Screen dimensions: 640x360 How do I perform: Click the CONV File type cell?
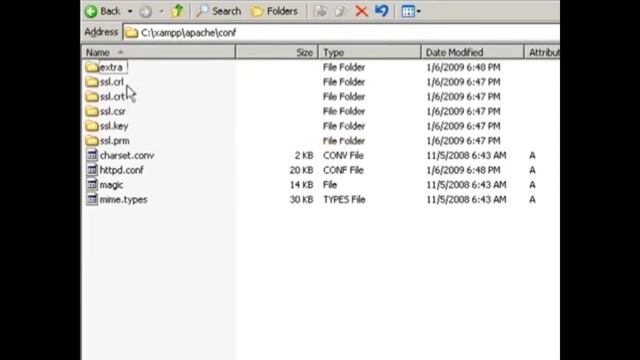pos(343,156)
